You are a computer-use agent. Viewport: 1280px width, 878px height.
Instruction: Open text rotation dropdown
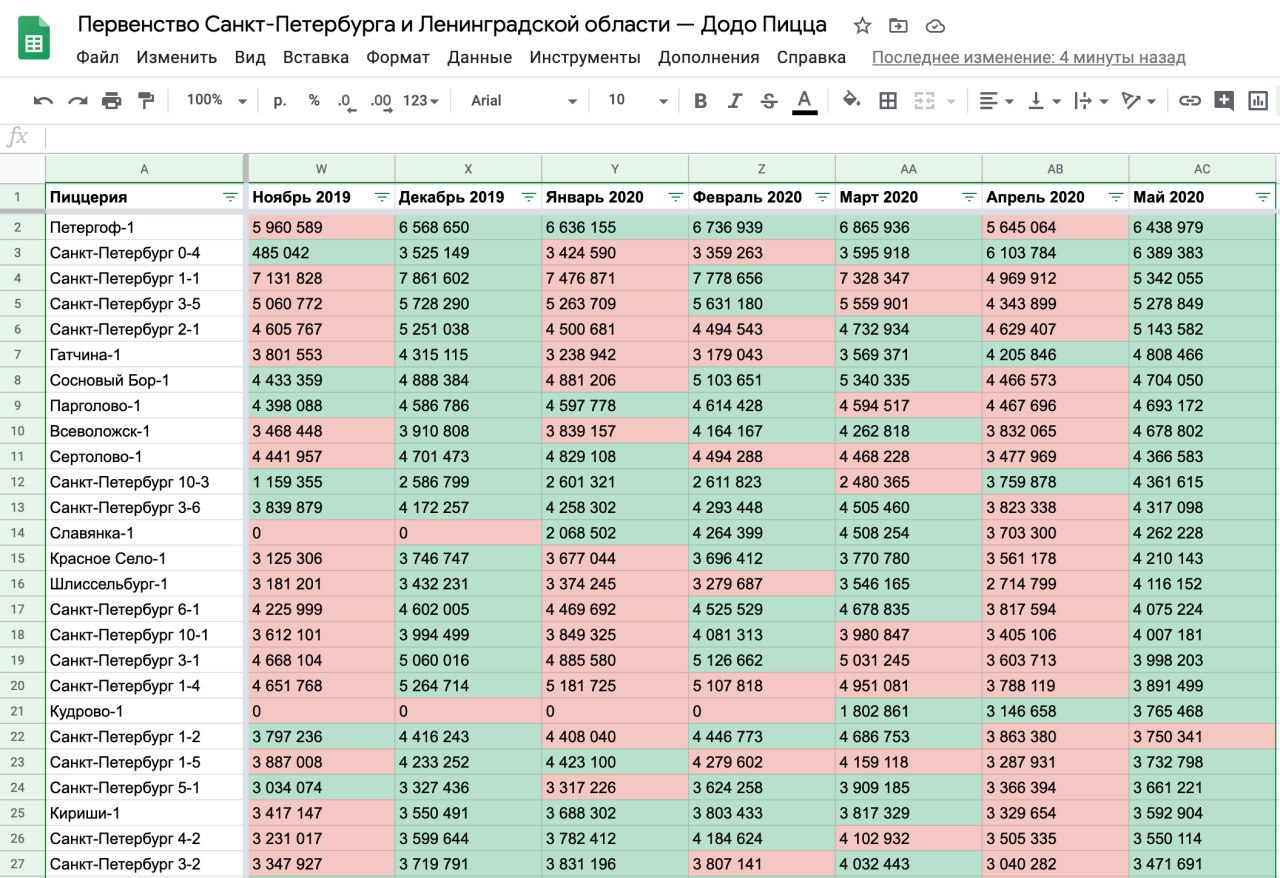click(x=1139, y=100)
